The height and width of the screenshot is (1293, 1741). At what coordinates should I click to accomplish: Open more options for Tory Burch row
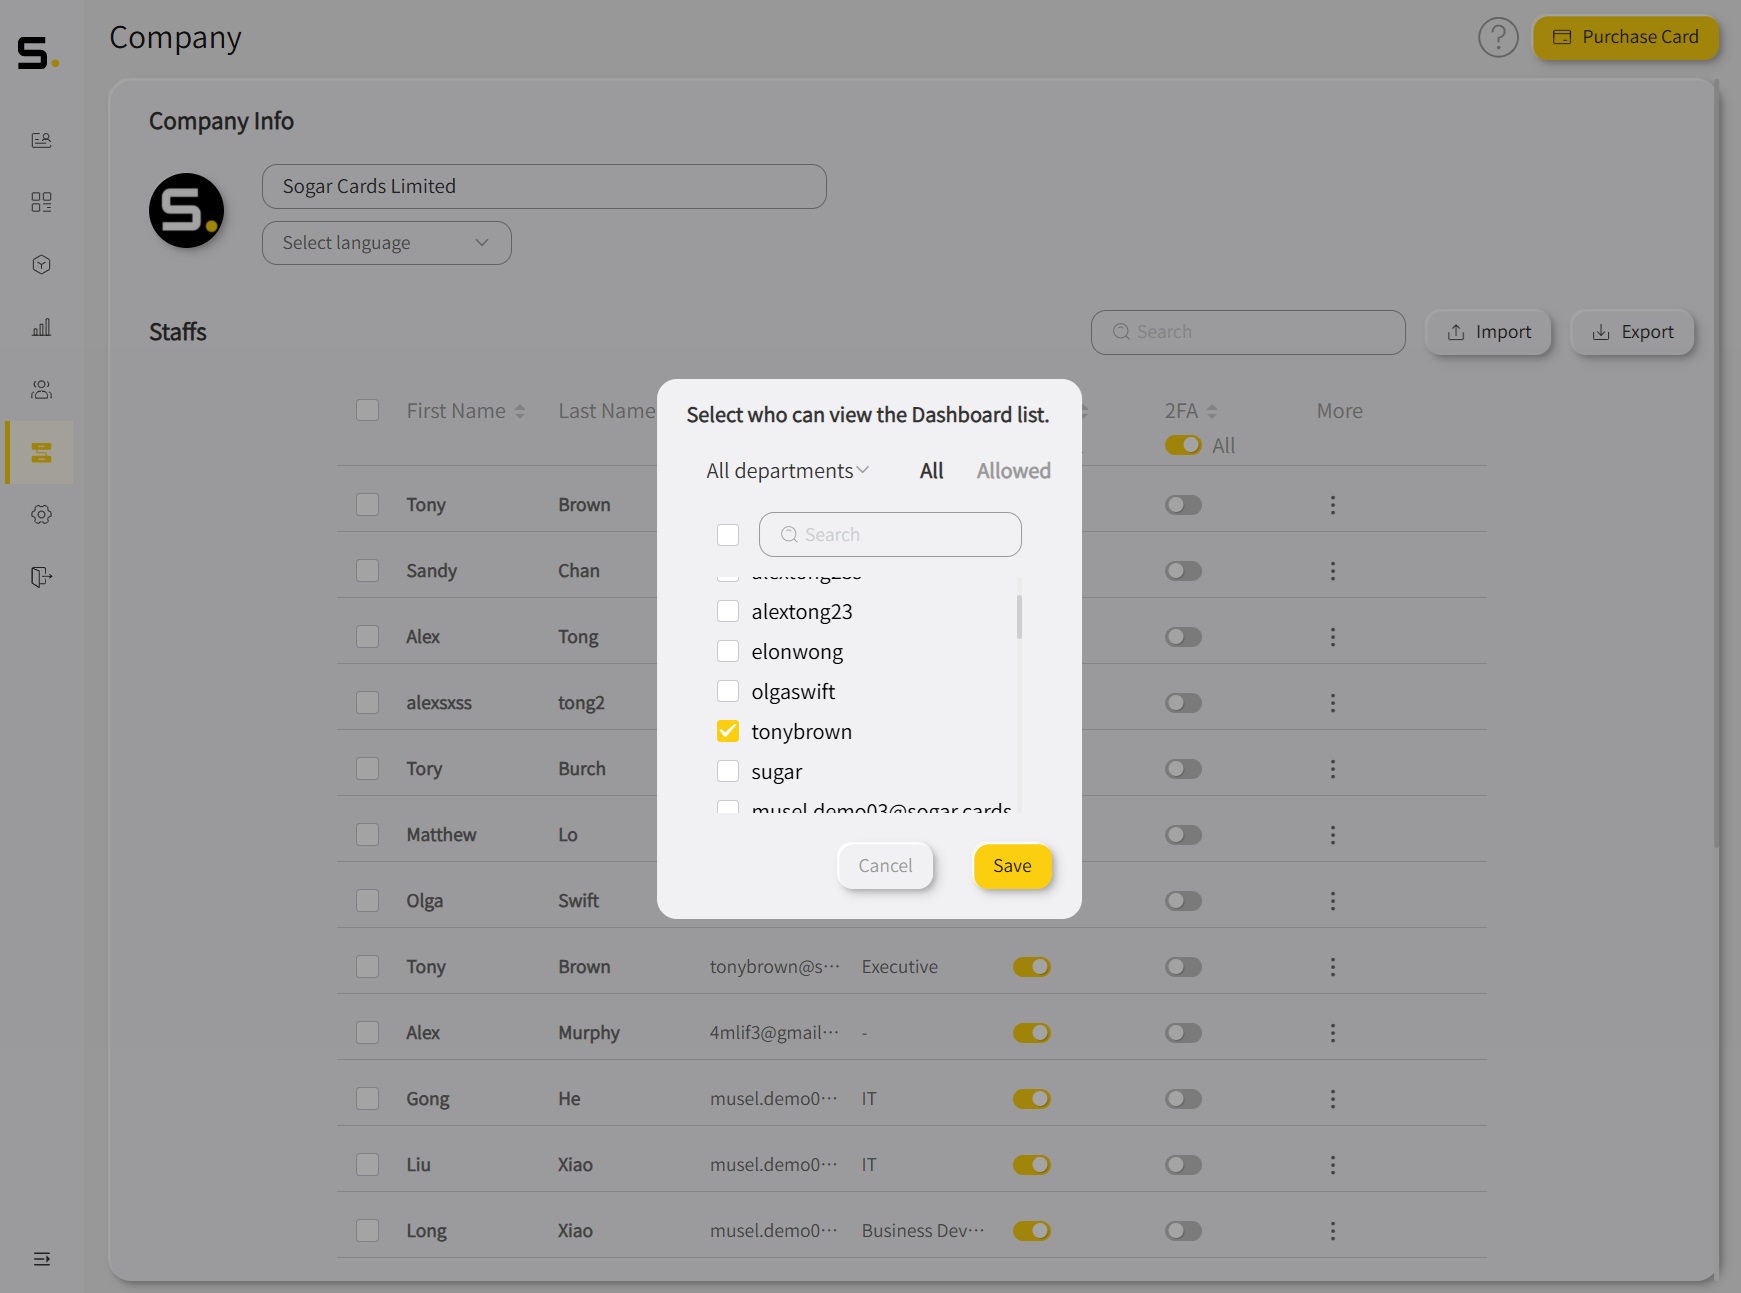pyautogui.click(x=1332, y=769)
